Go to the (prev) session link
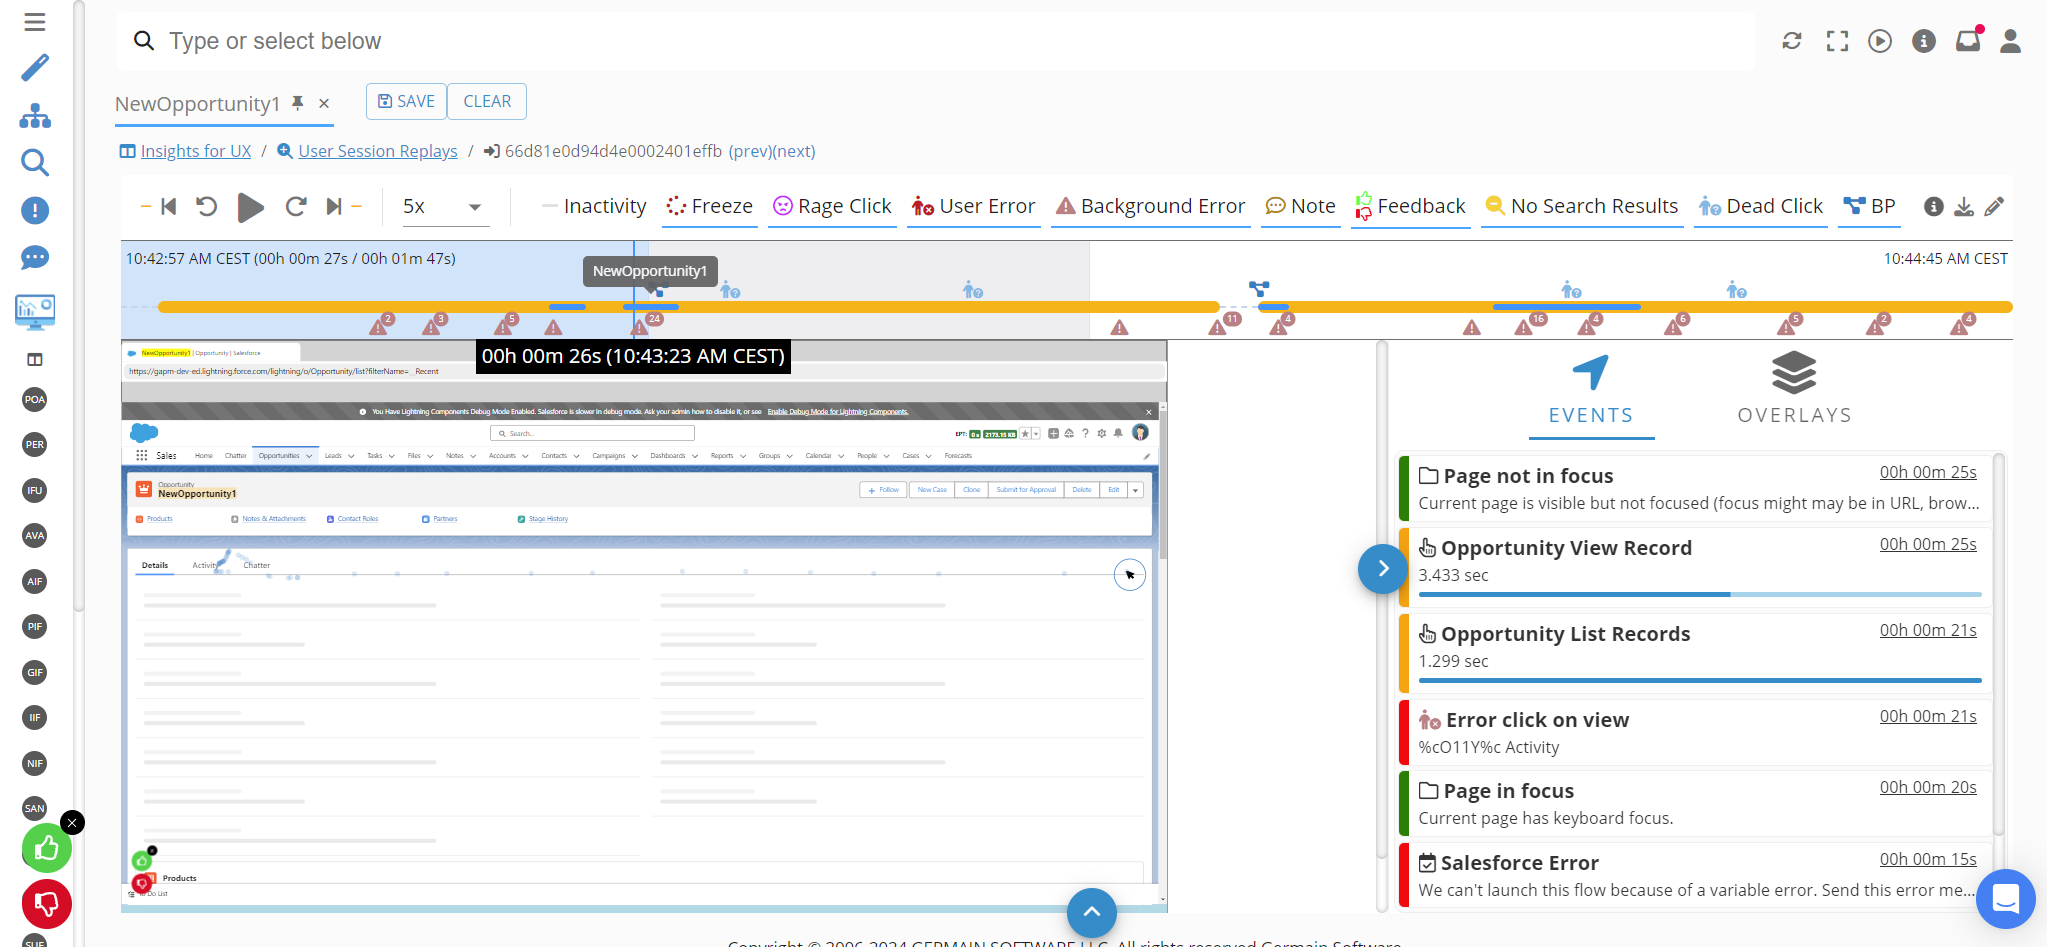The height and width of the screenshot is (947, 2047). pos(750,151)
